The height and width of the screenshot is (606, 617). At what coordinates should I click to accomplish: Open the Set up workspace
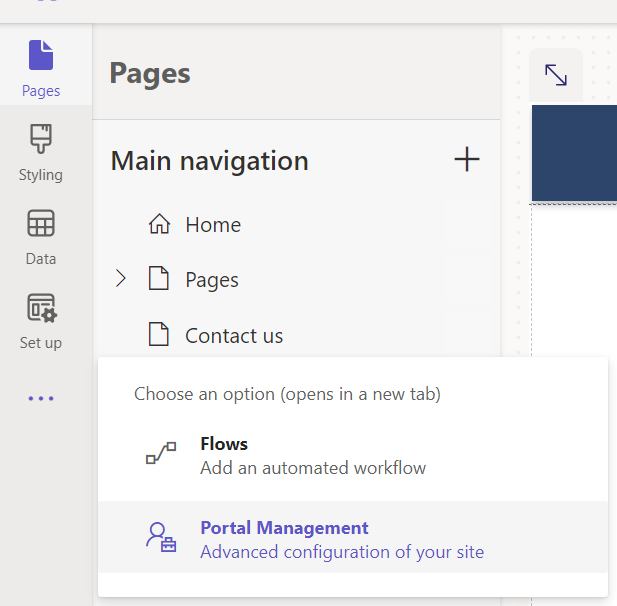41,321
